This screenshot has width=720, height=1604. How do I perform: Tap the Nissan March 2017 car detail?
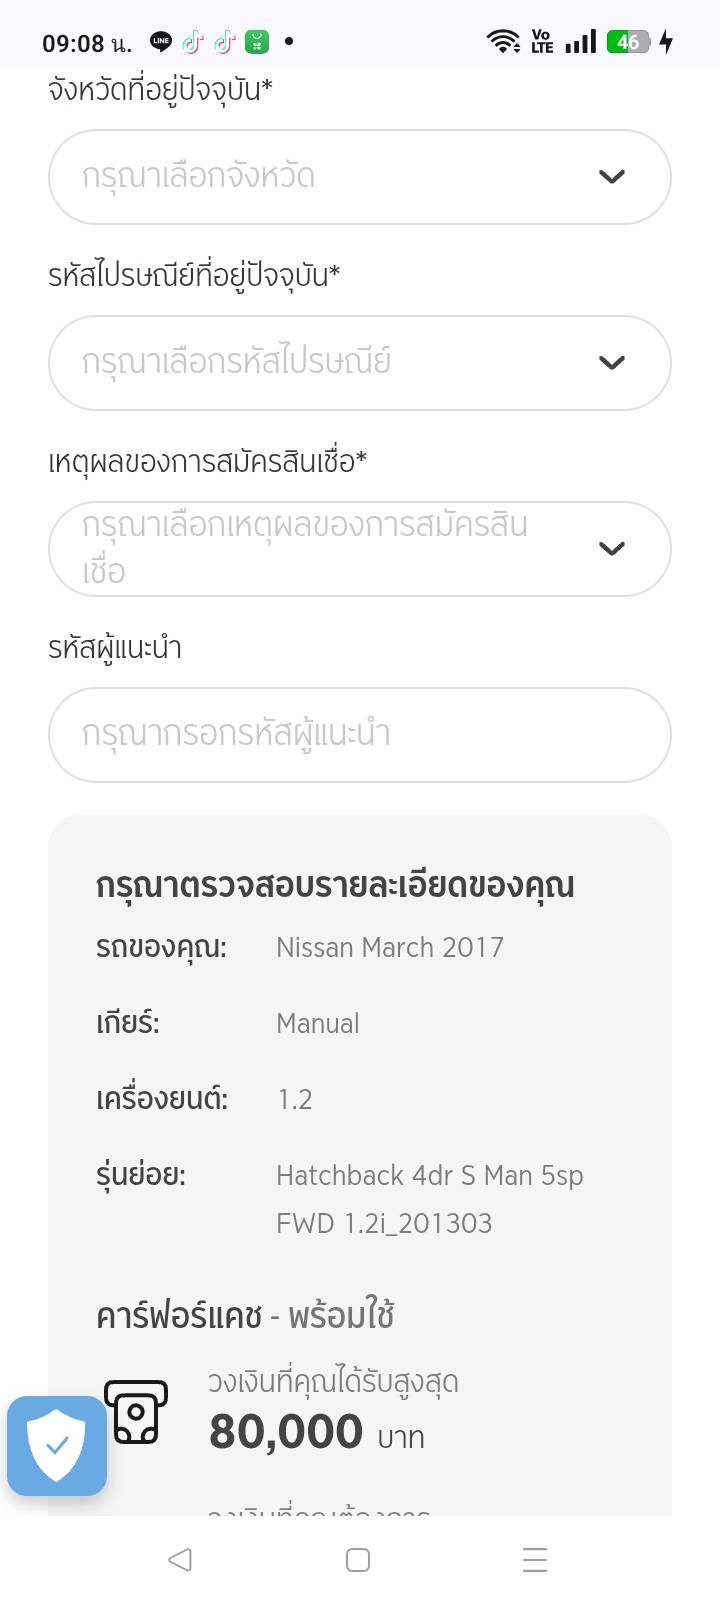tap(390, 948)
